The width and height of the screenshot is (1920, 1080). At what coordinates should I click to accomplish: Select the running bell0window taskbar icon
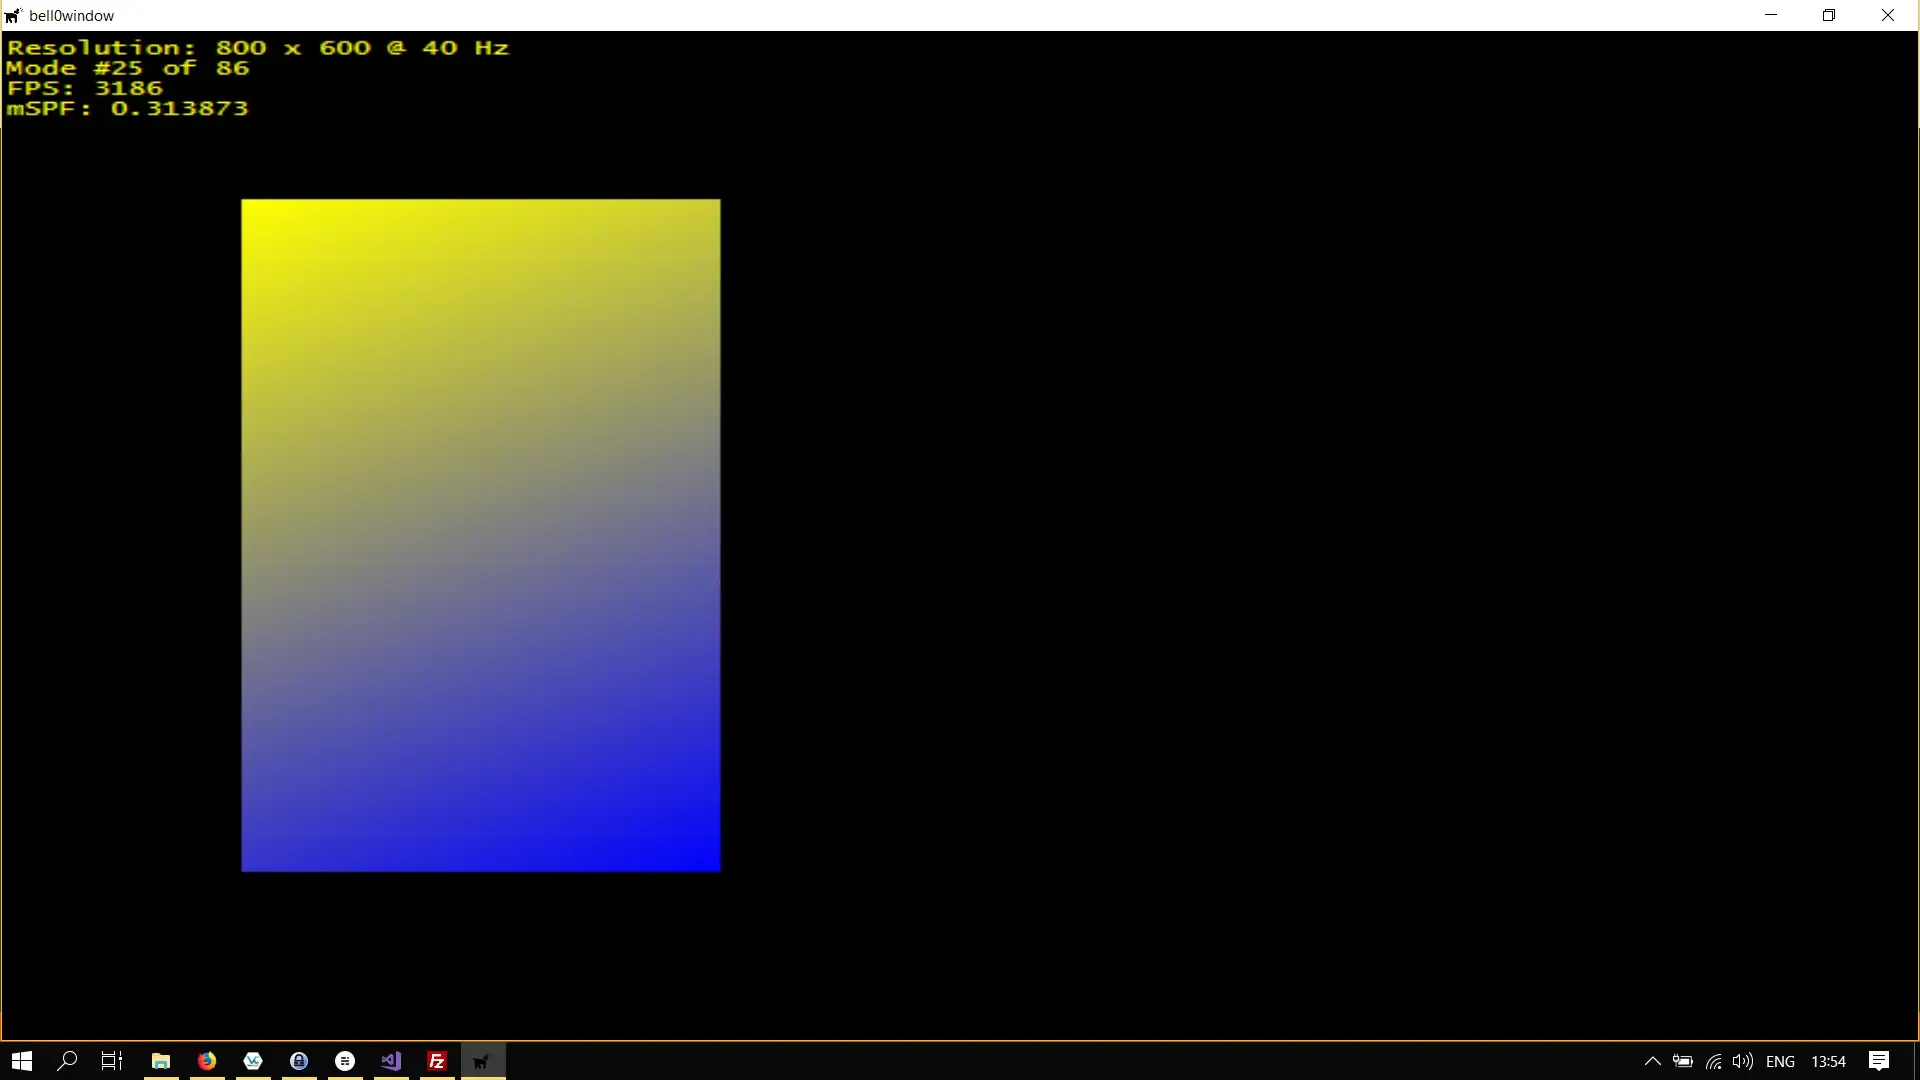pos(482,1061)
